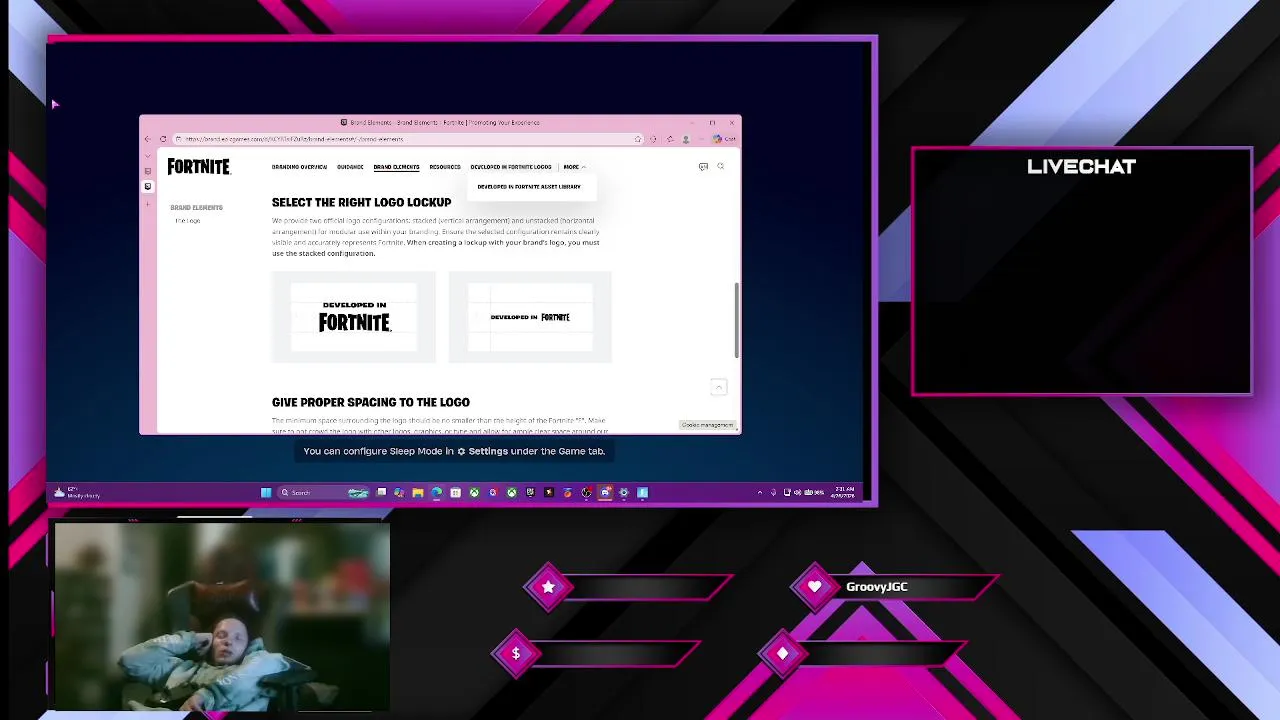Click the Fortnite logo in the page header

pos(198,166)
